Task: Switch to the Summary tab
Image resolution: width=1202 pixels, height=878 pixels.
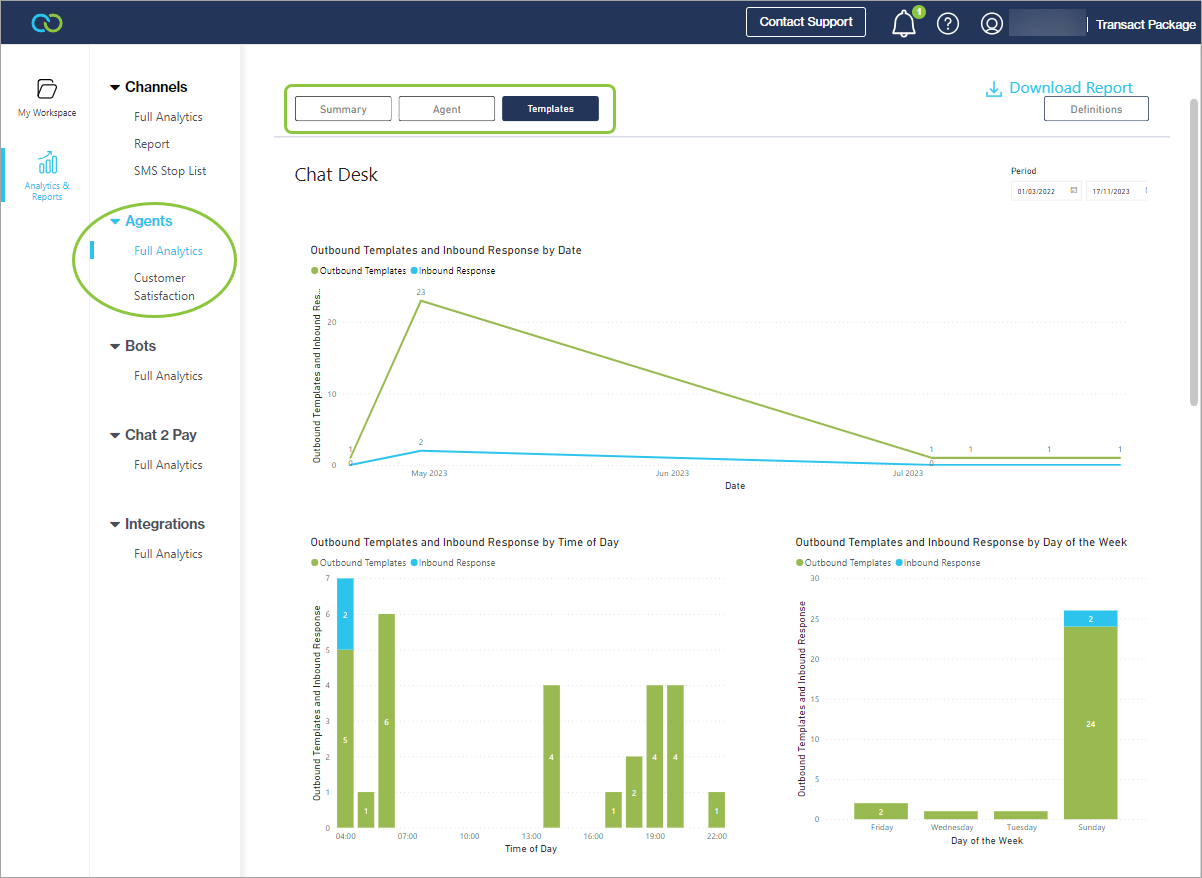Action: point(343,109)
